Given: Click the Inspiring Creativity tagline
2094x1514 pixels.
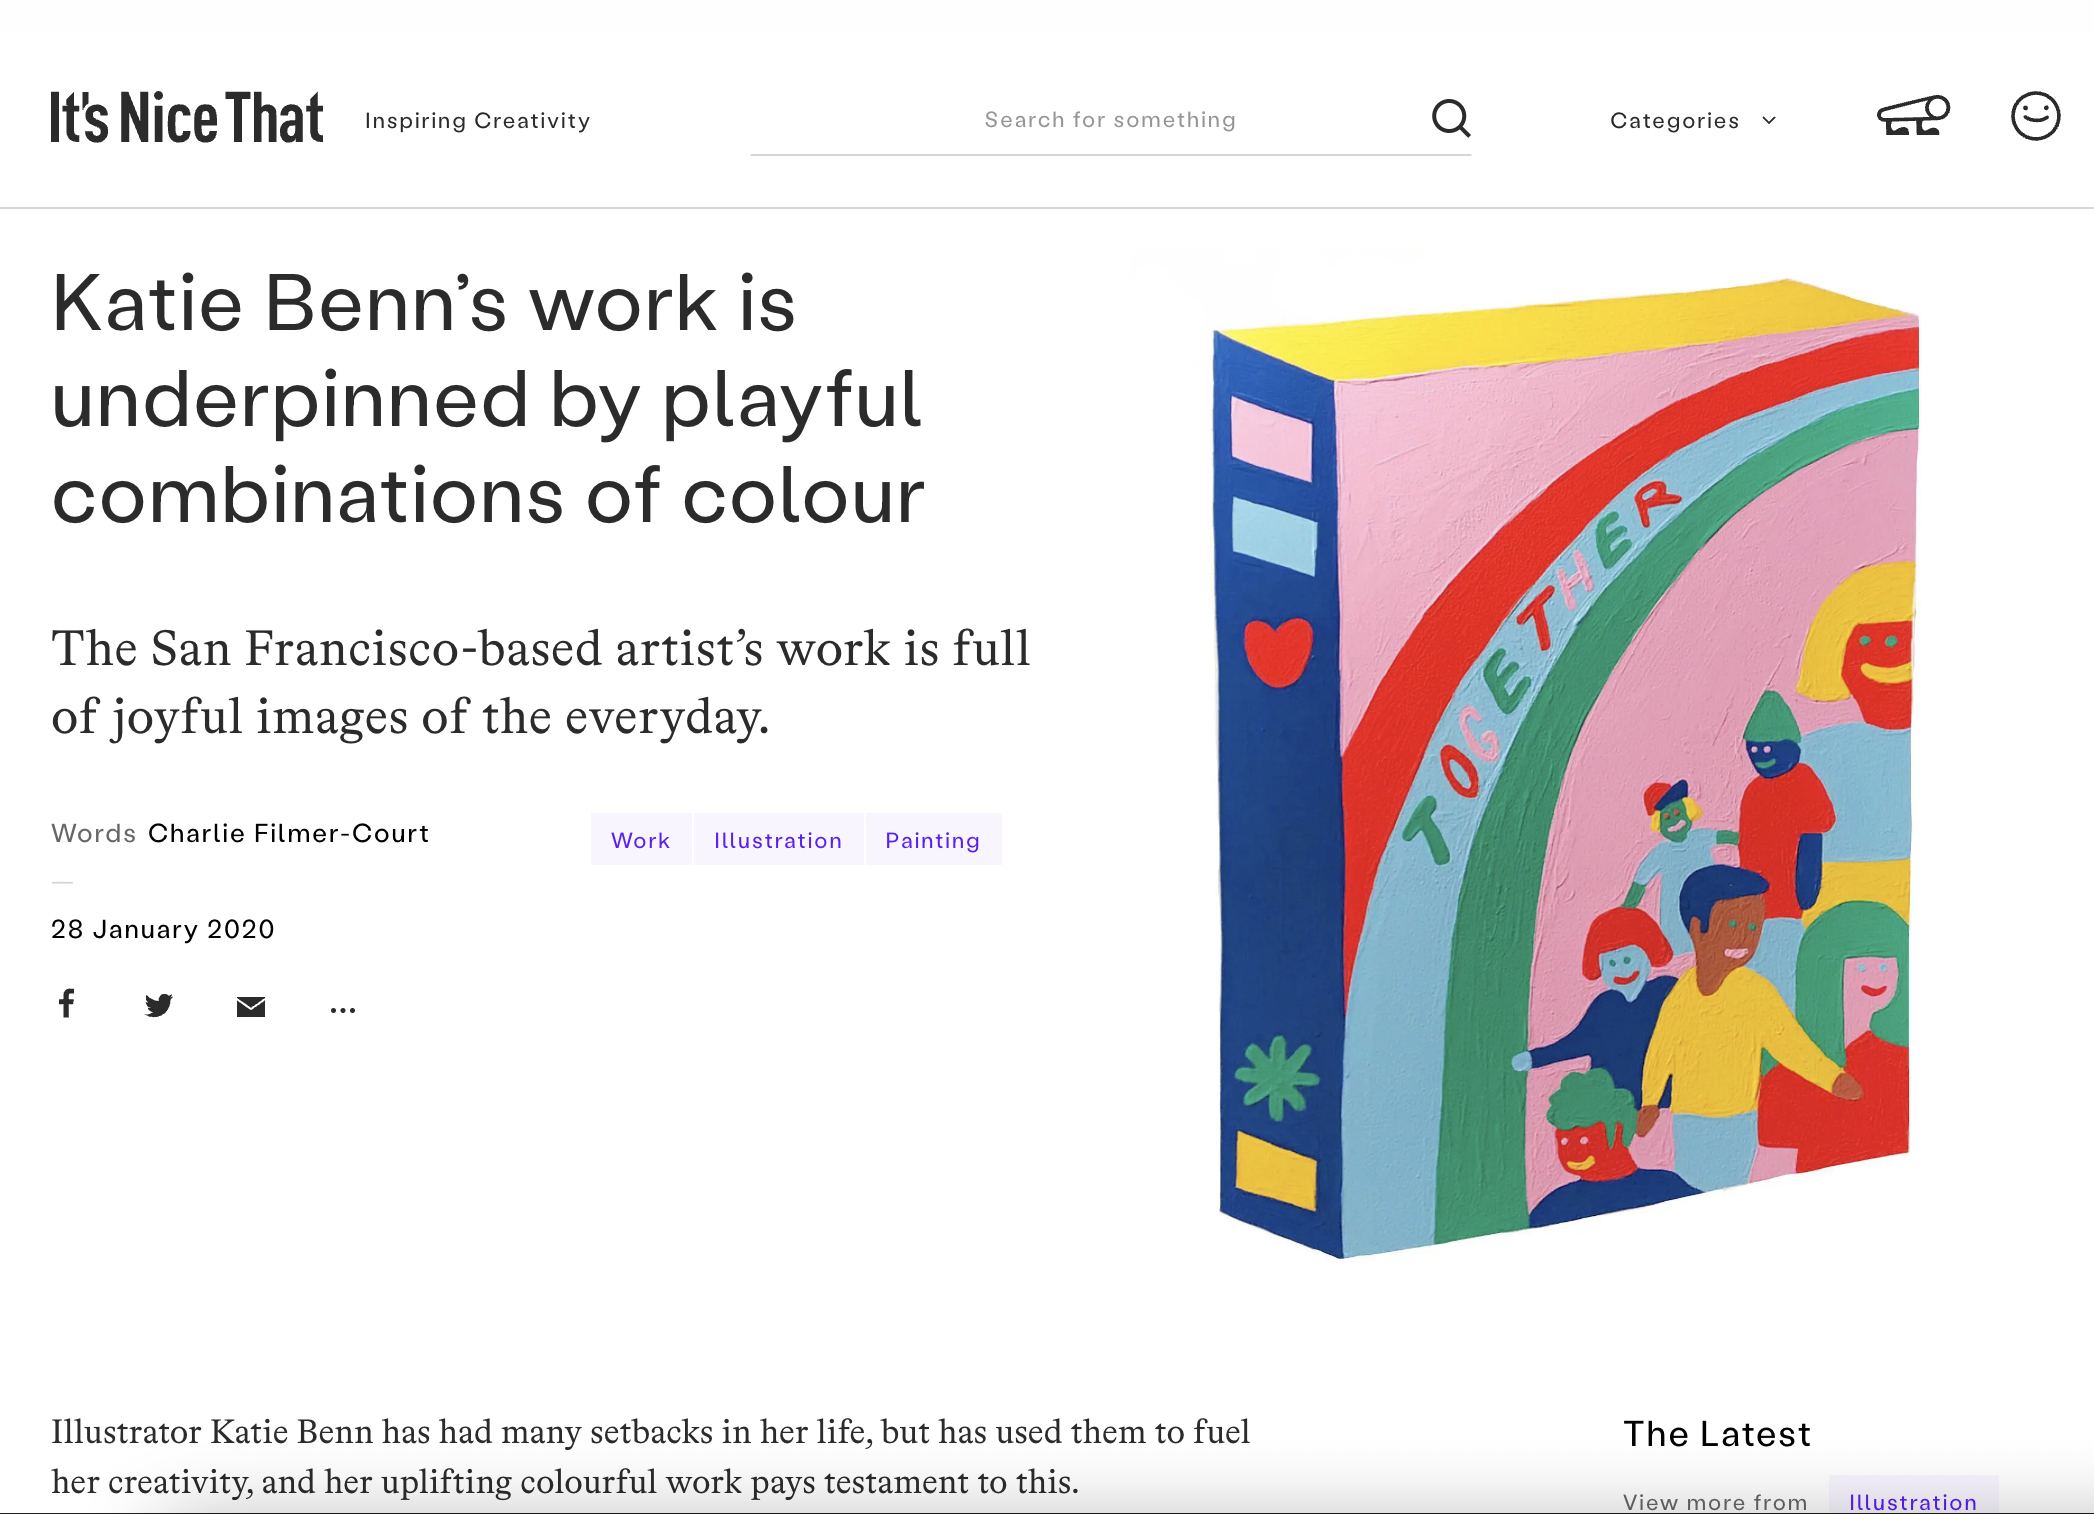Looking at the screenshot, I should coord(477,121).
